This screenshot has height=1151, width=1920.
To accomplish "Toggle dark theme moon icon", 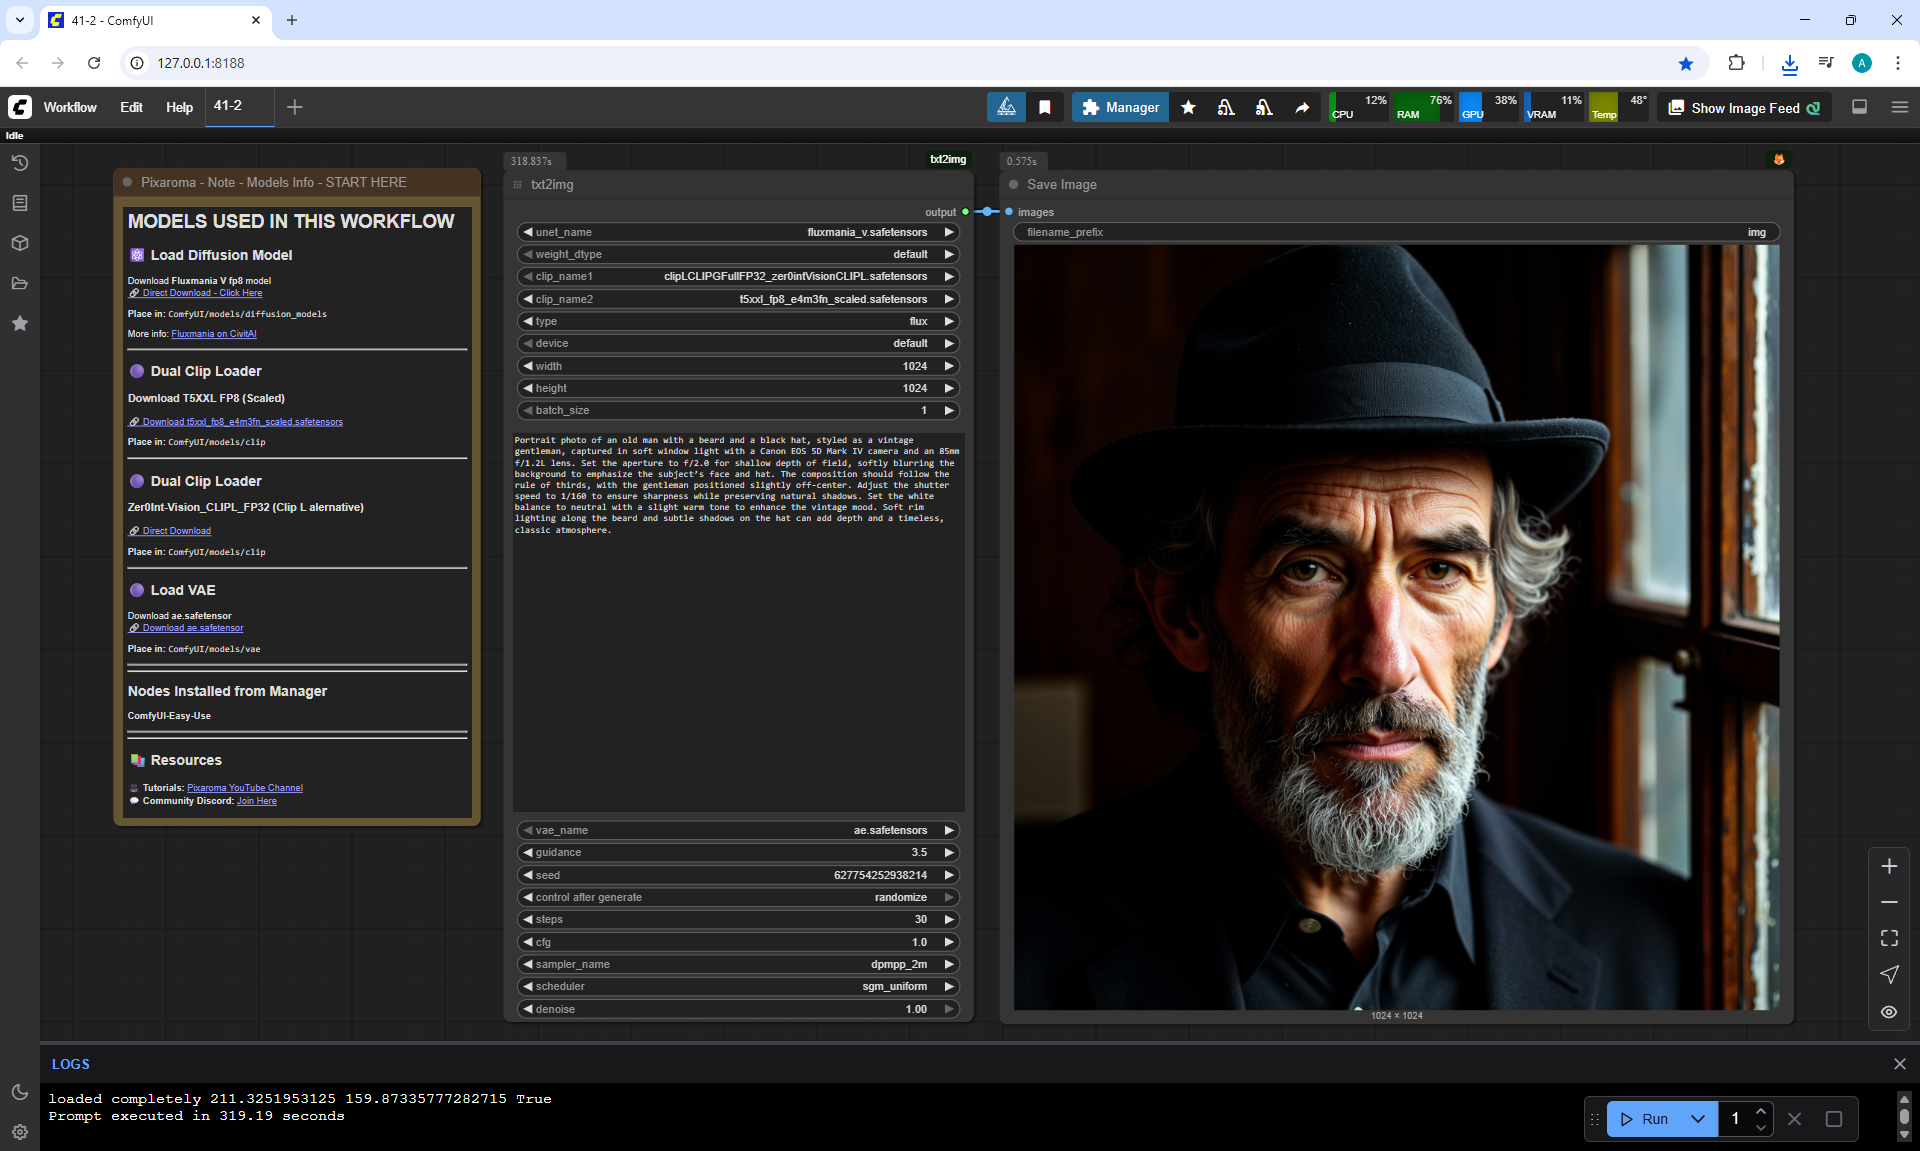I will click(20, 1092).
